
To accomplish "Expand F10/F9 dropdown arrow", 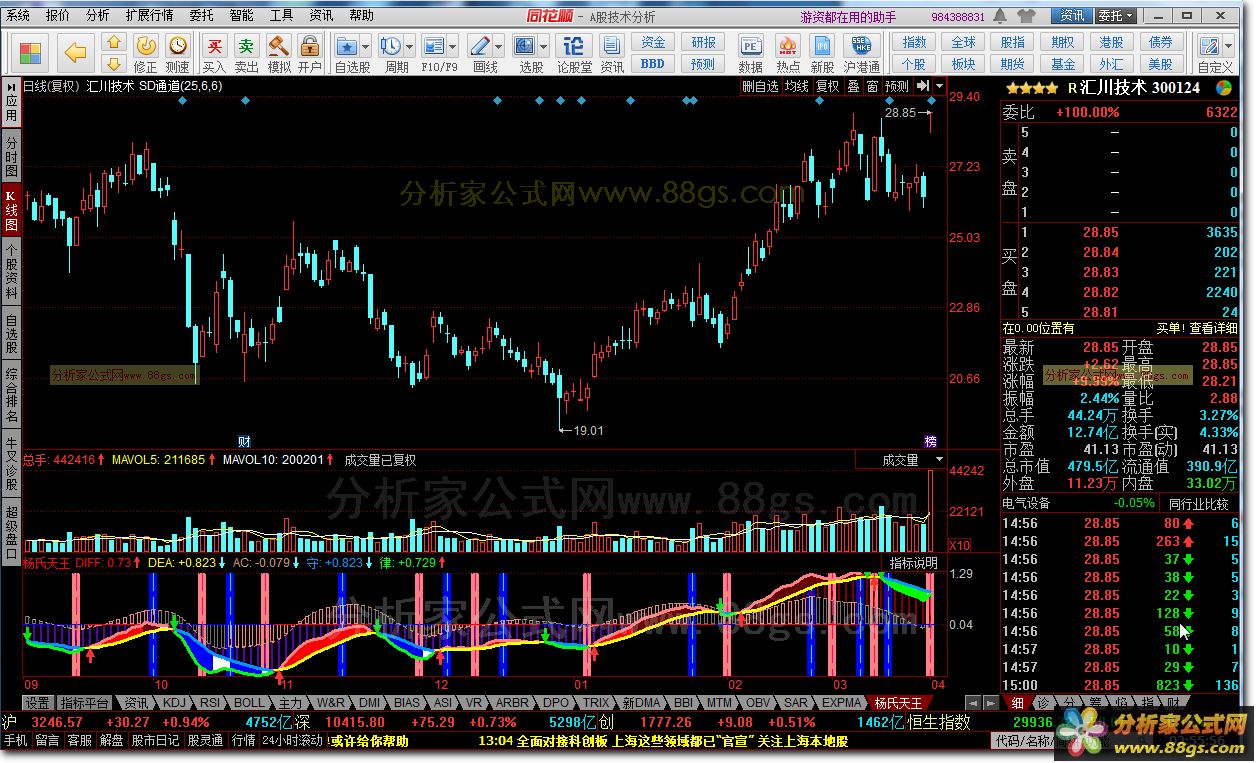I will pos(453,47).
